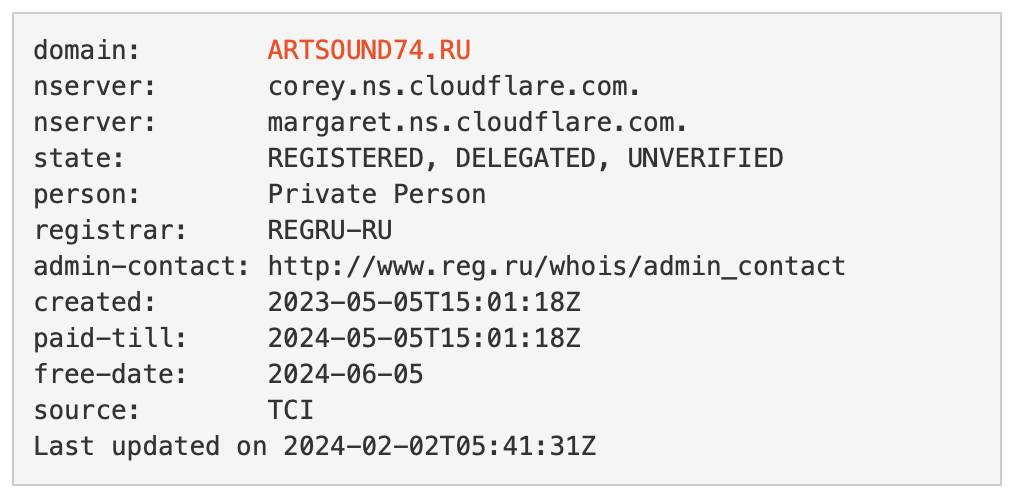Click the free-date value 2024-06-05

tap(345, 374)
